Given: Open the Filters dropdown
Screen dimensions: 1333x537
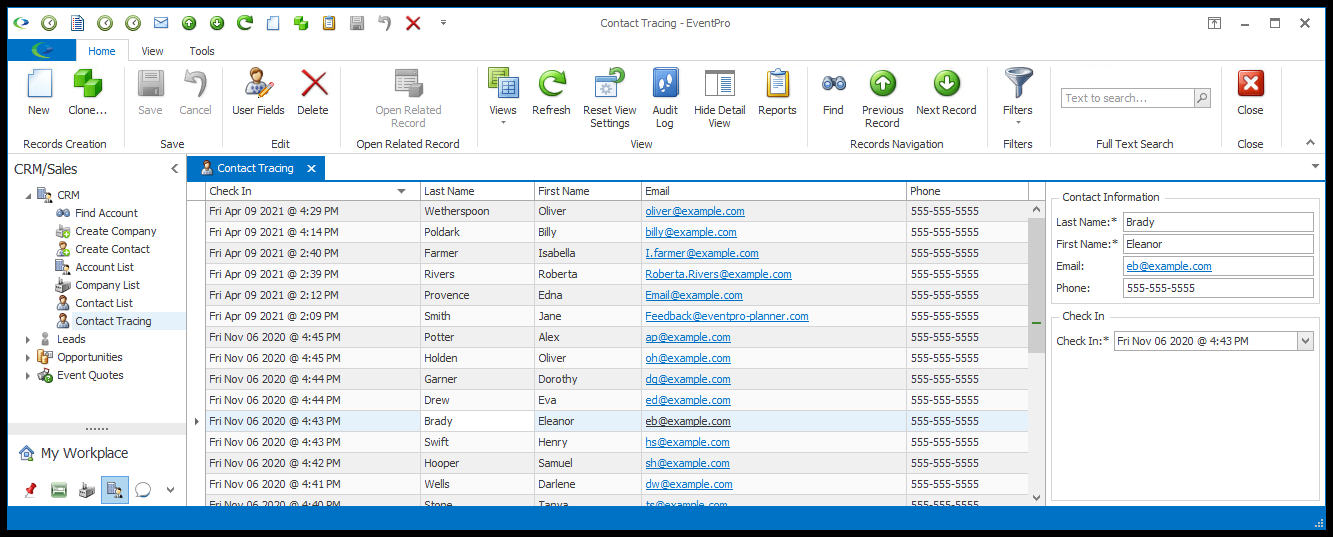Looking at the screenshot, I should tap(1018, 98).
